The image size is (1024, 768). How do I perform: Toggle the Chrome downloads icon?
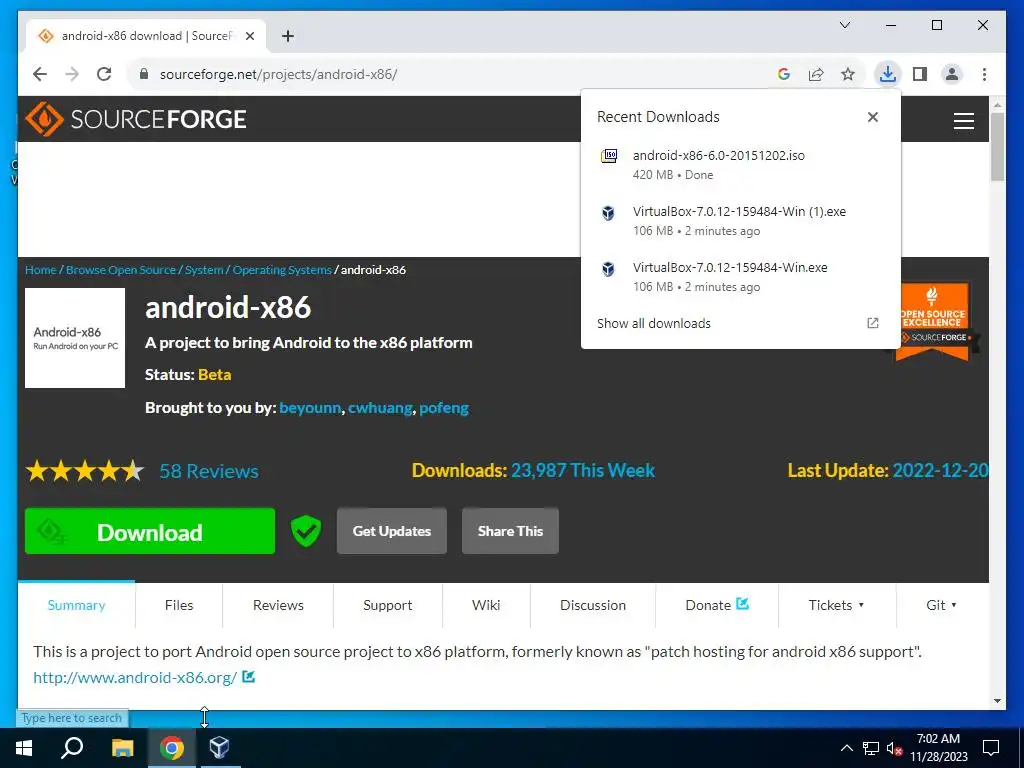coord(887,74)
